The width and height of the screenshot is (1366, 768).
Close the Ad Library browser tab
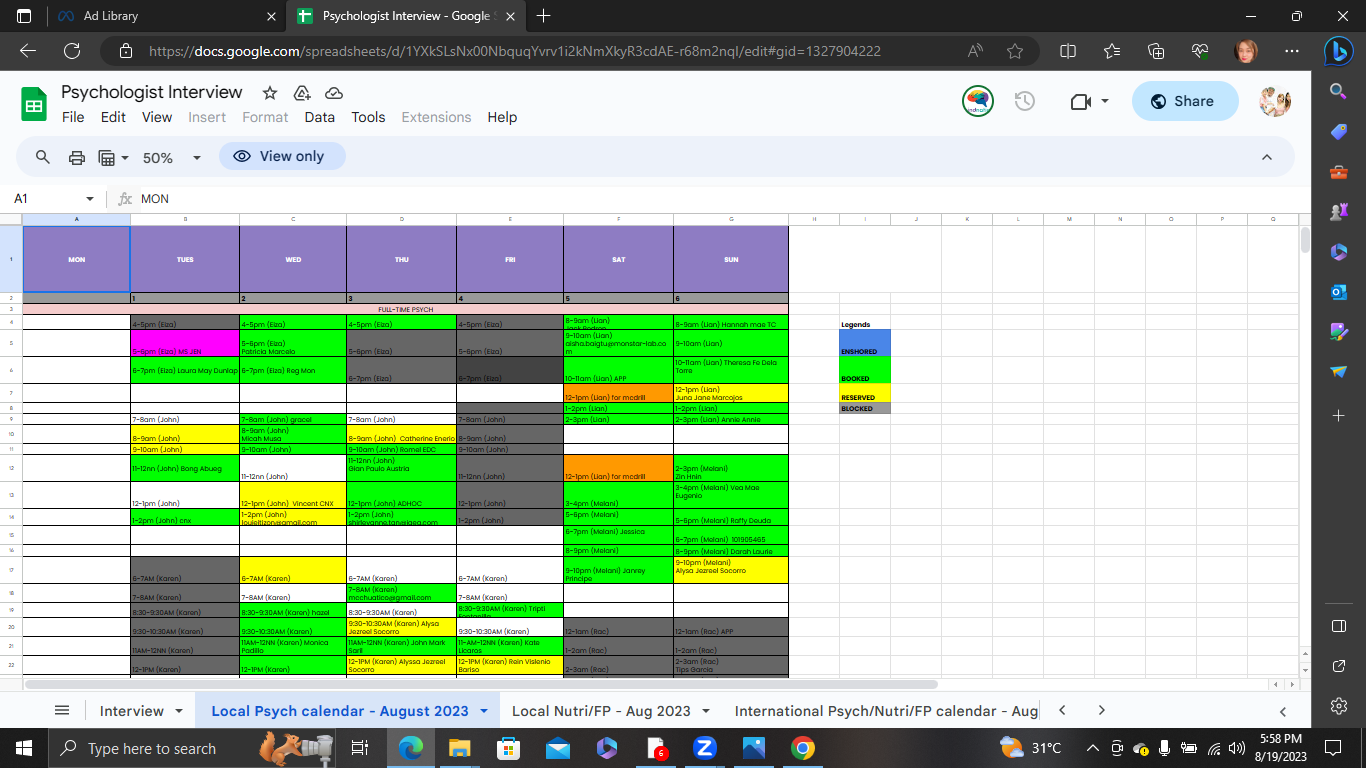point(271,16)
